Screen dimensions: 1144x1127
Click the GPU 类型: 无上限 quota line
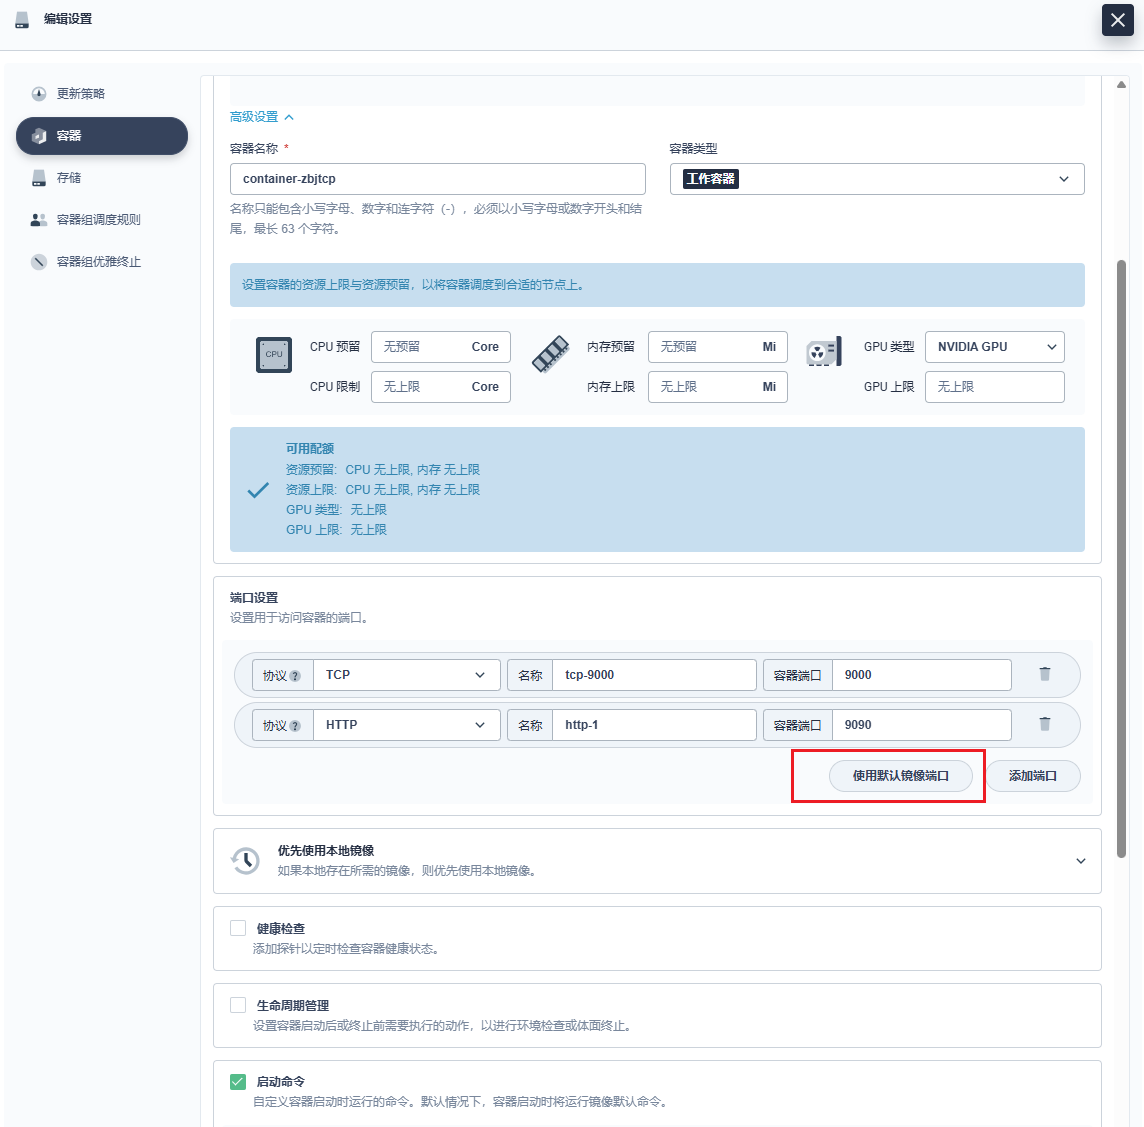pyautogui.click(x=336, y=509)
